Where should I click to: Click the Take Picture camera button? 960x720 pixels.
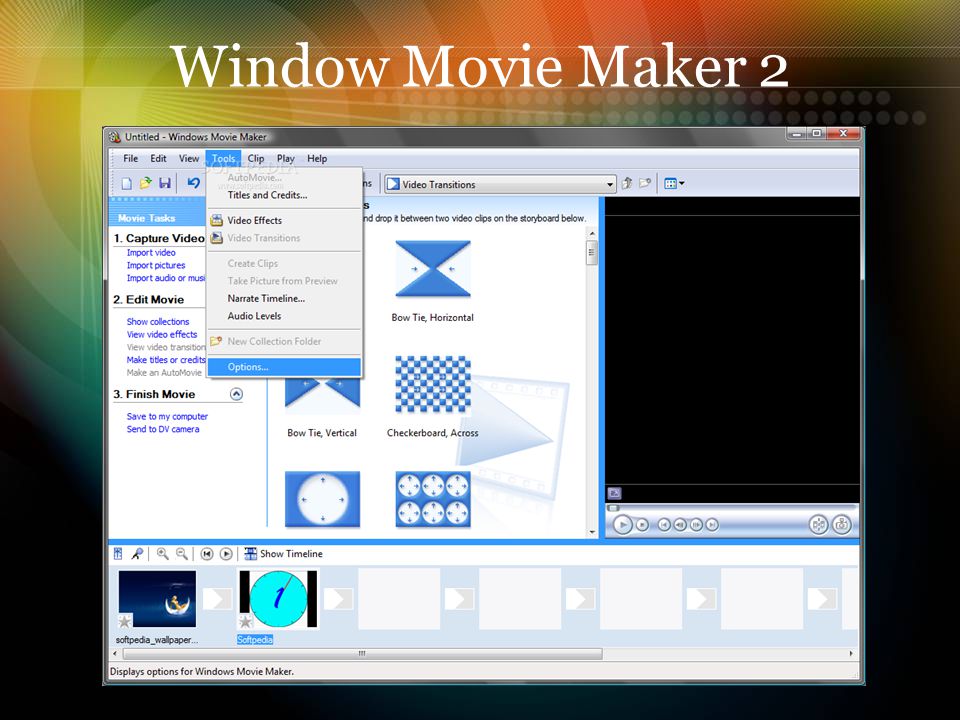click(842, 525)
